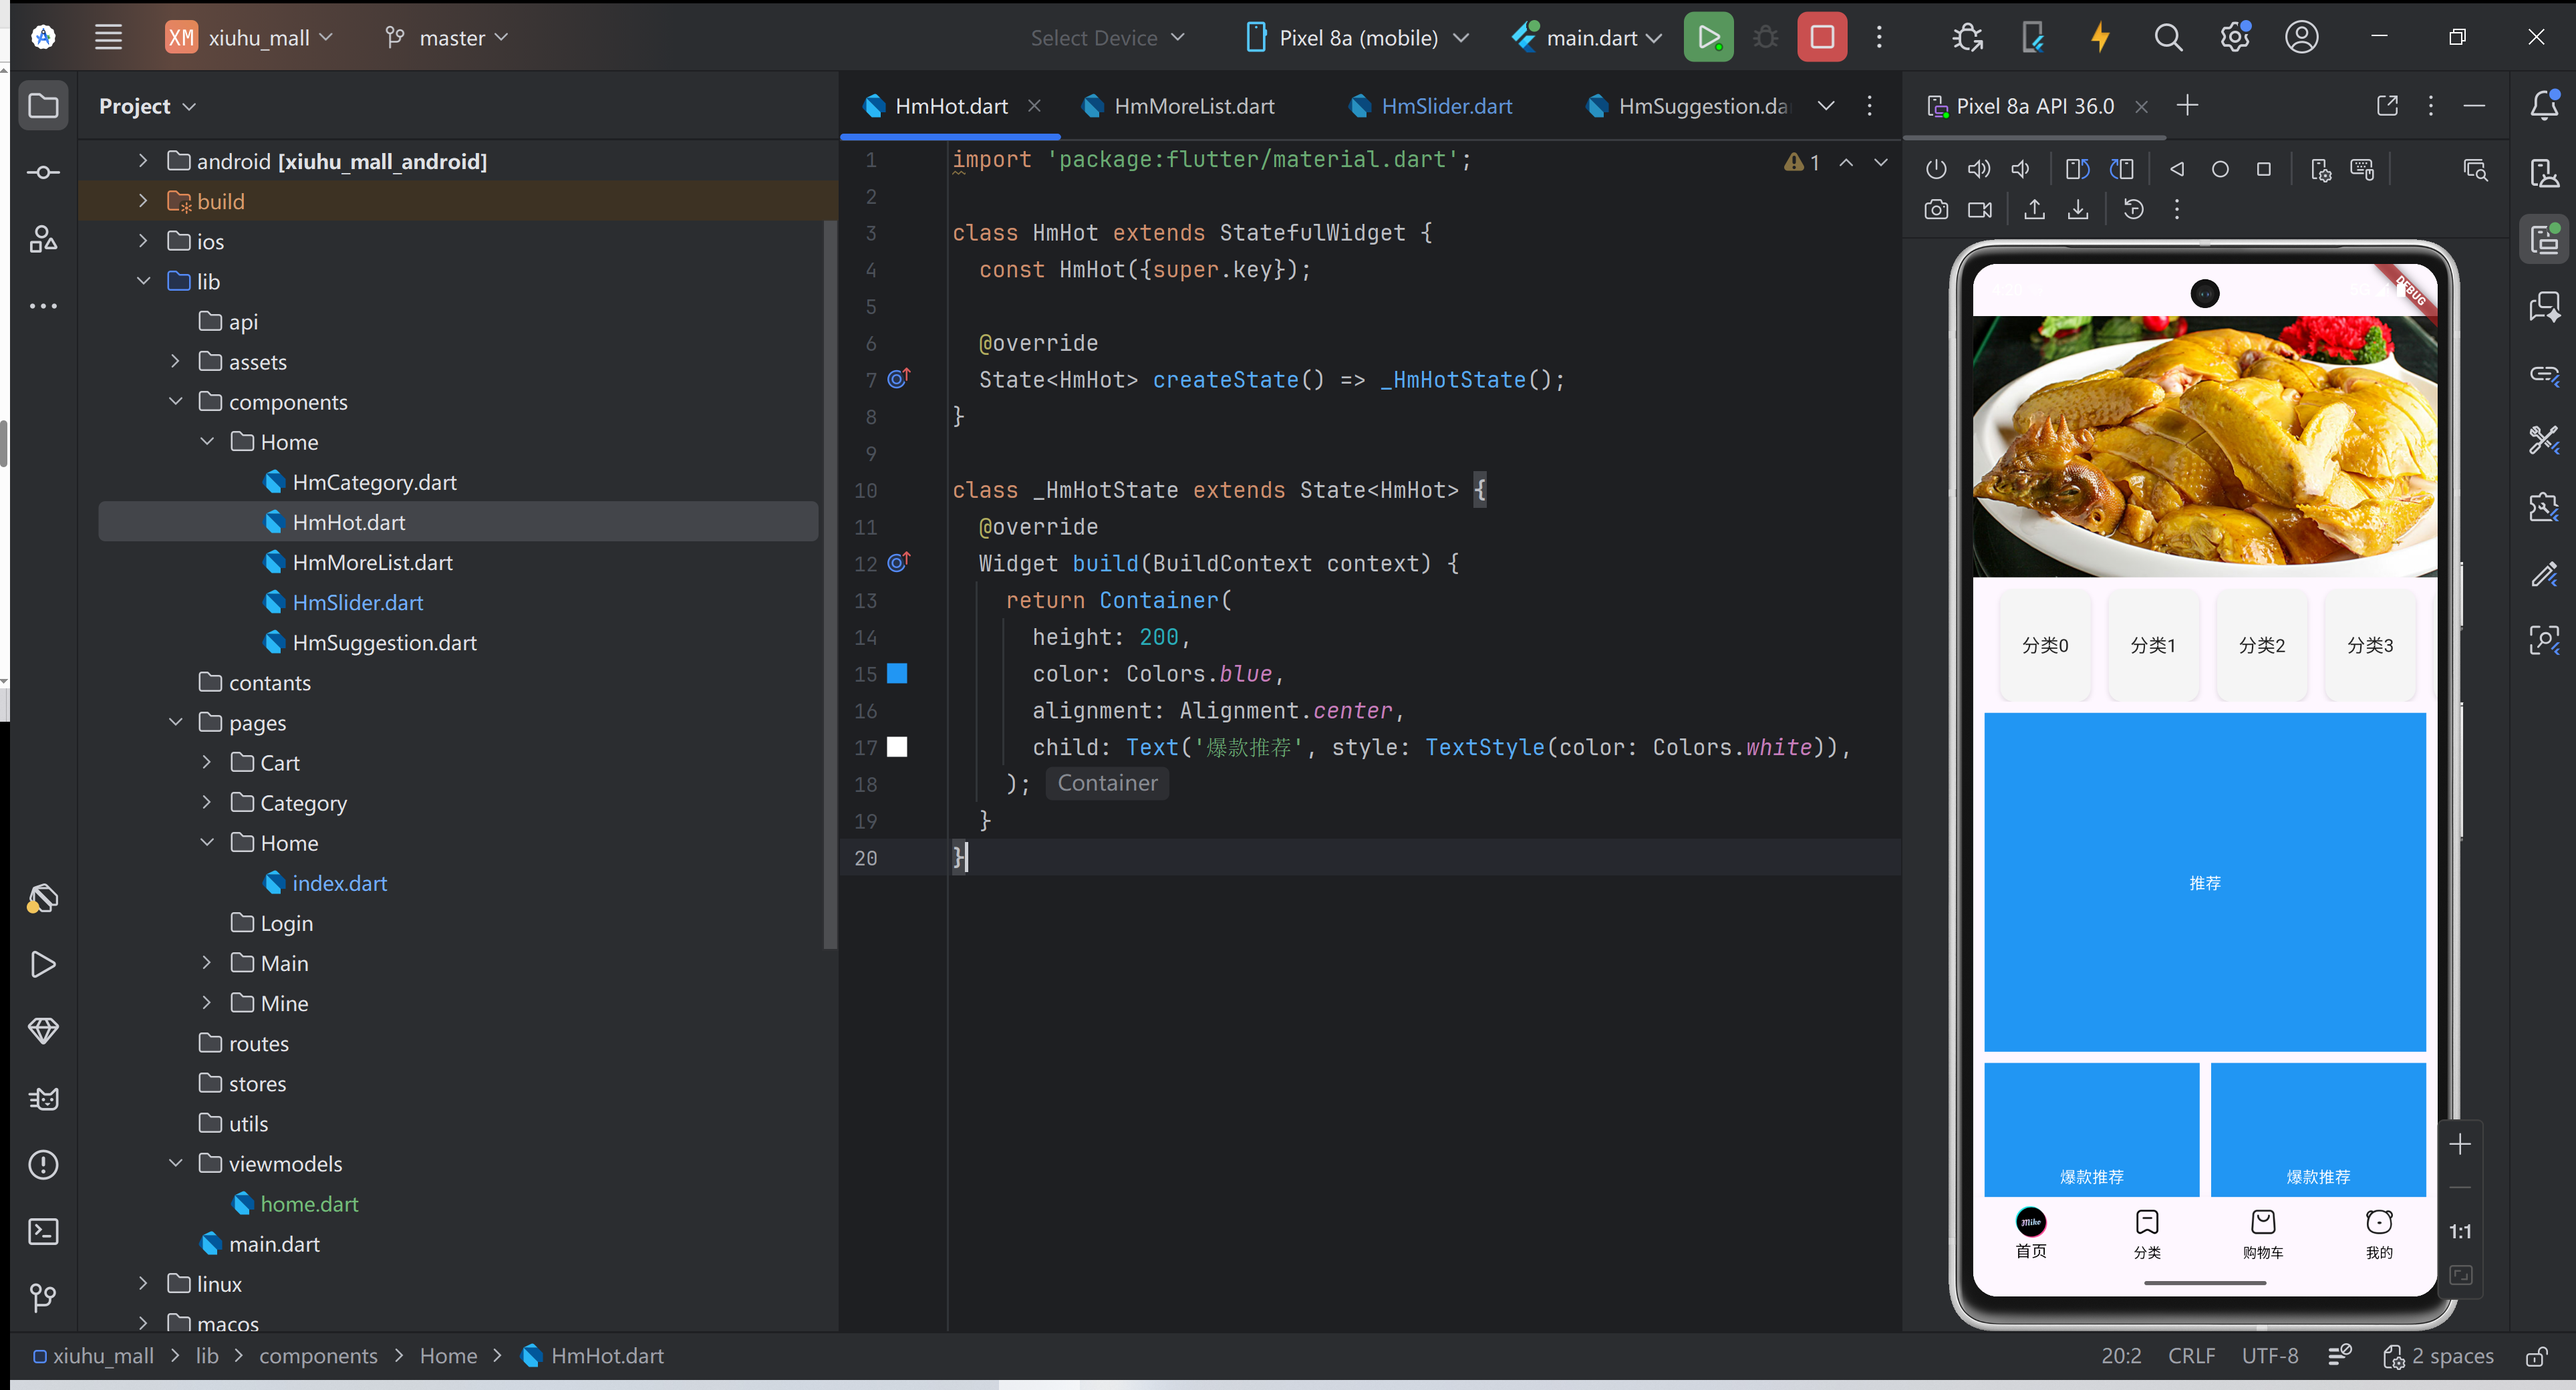Open Search Everywhere magnifier icon
This screenshot has height=1390, width=2576.
[2168, 38]
